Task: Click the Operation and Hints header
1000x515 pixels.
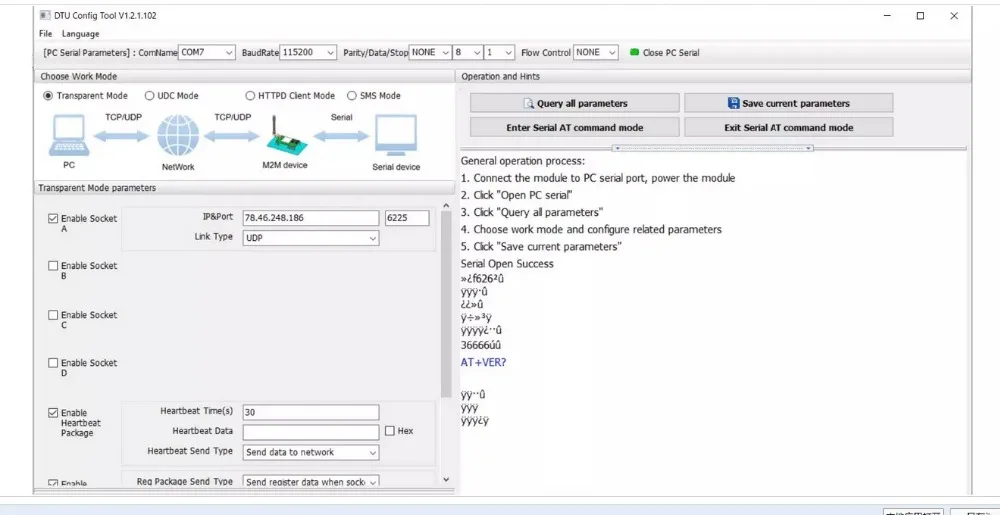Action: [x=501, y=76]
